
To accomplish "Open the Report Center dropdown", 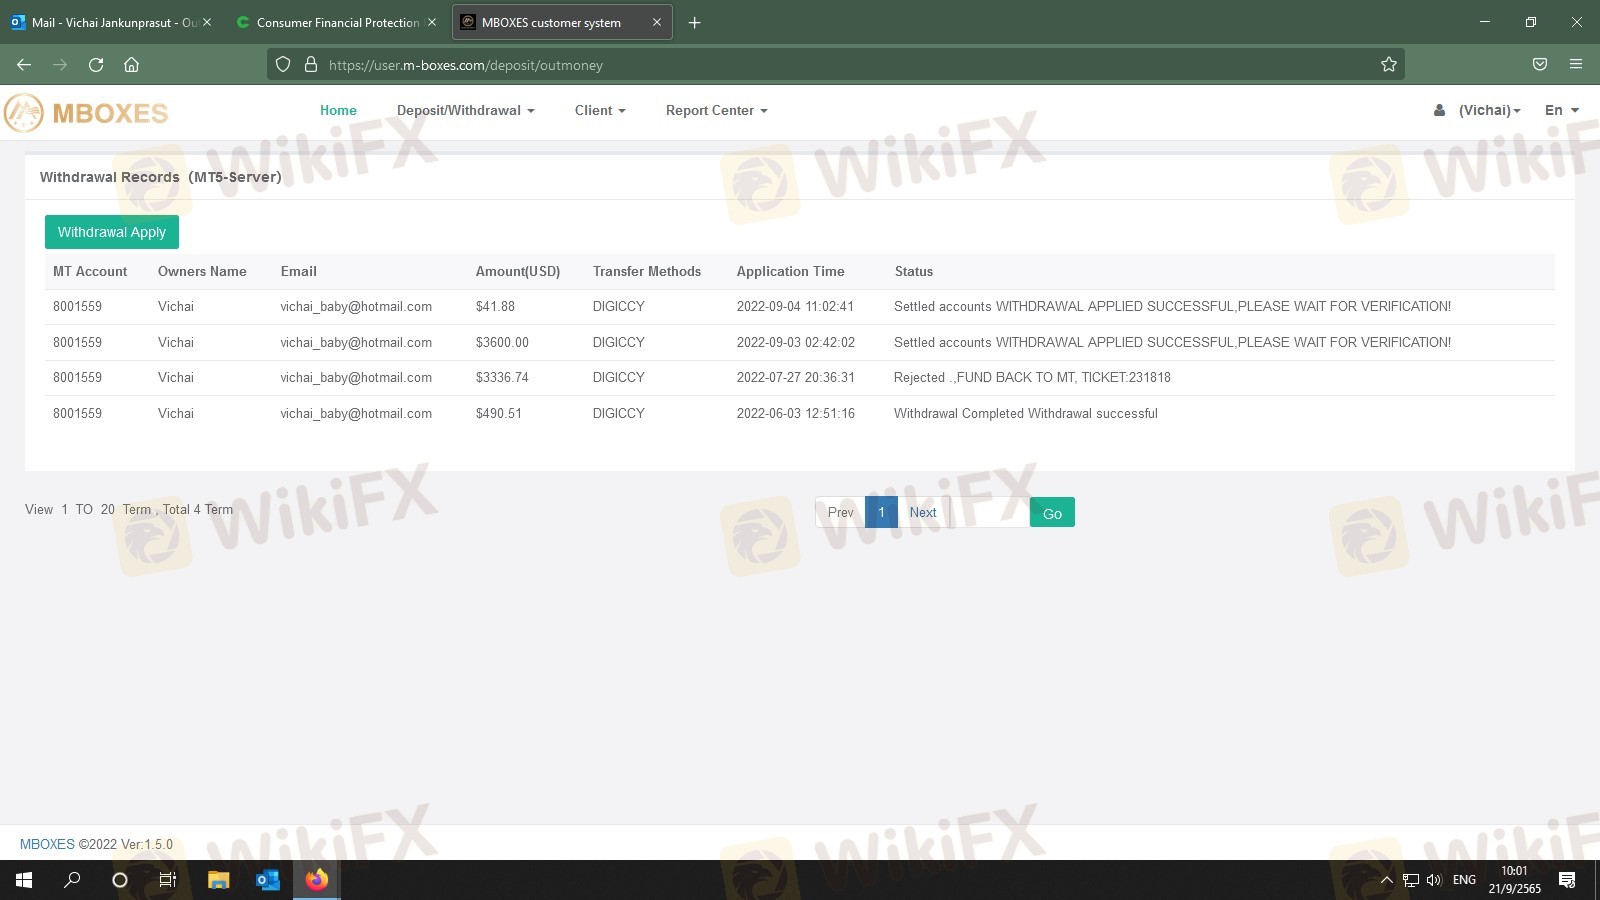I will (x=716, y=111).
